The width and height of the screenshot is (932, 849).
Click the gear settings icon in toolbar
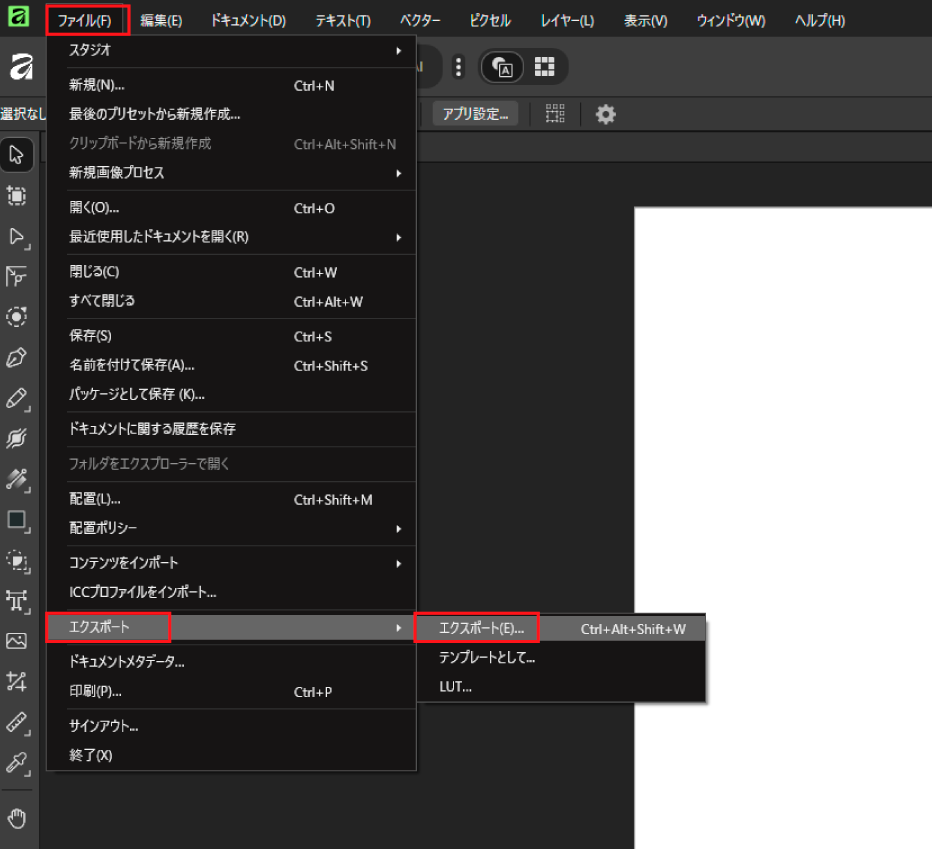click(605, 114)
